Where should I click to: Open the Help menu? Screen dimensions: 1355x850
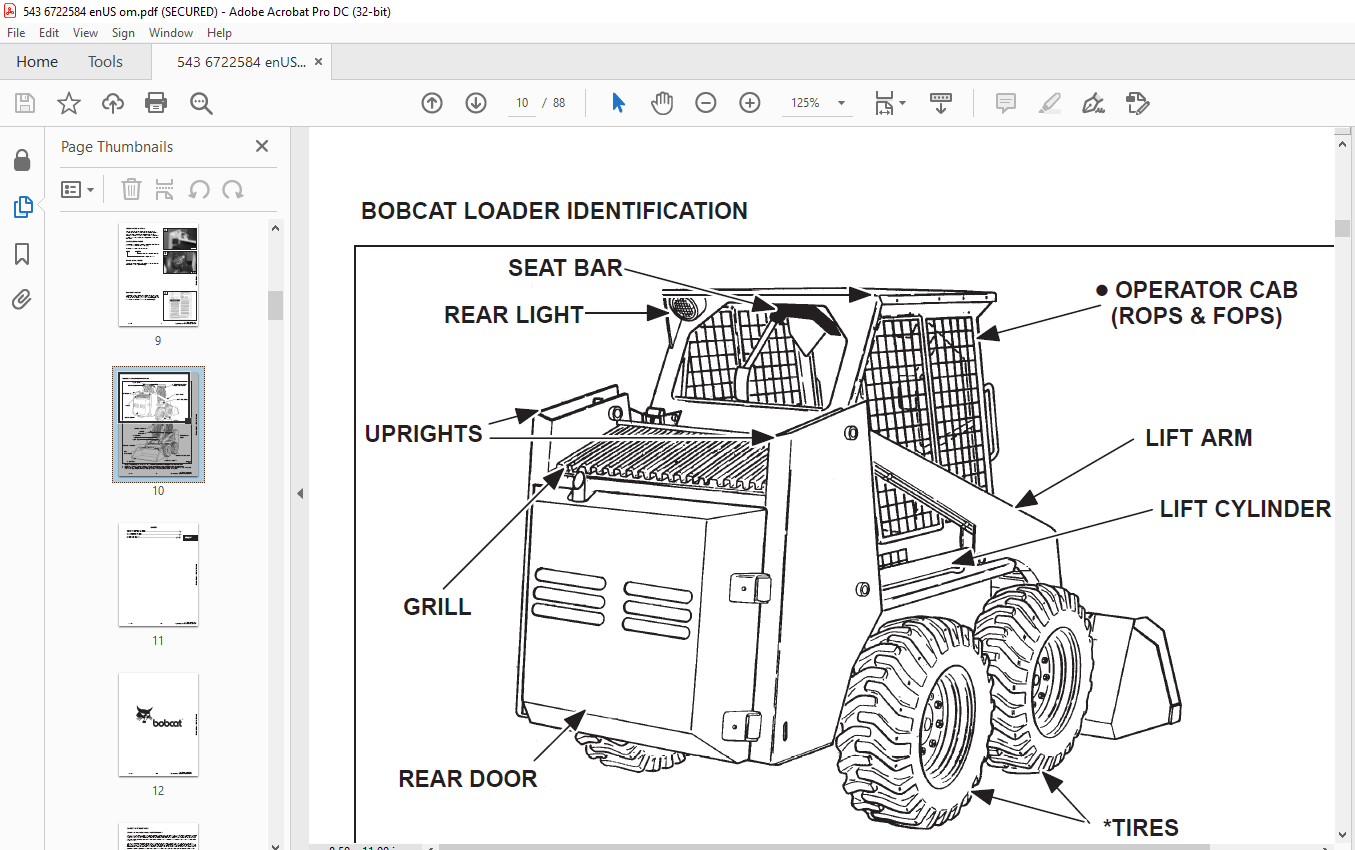(219, 33)
